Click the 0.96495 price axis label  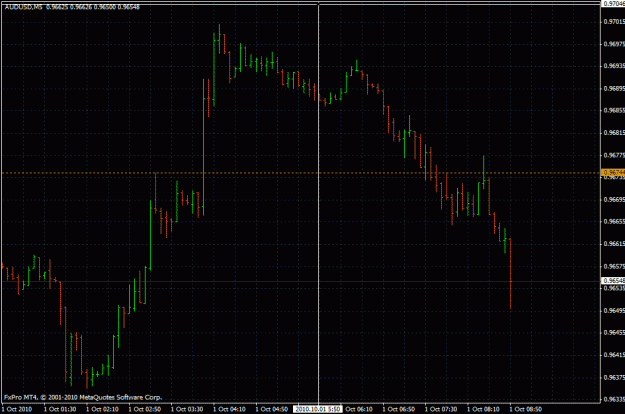tap(614, 310)
